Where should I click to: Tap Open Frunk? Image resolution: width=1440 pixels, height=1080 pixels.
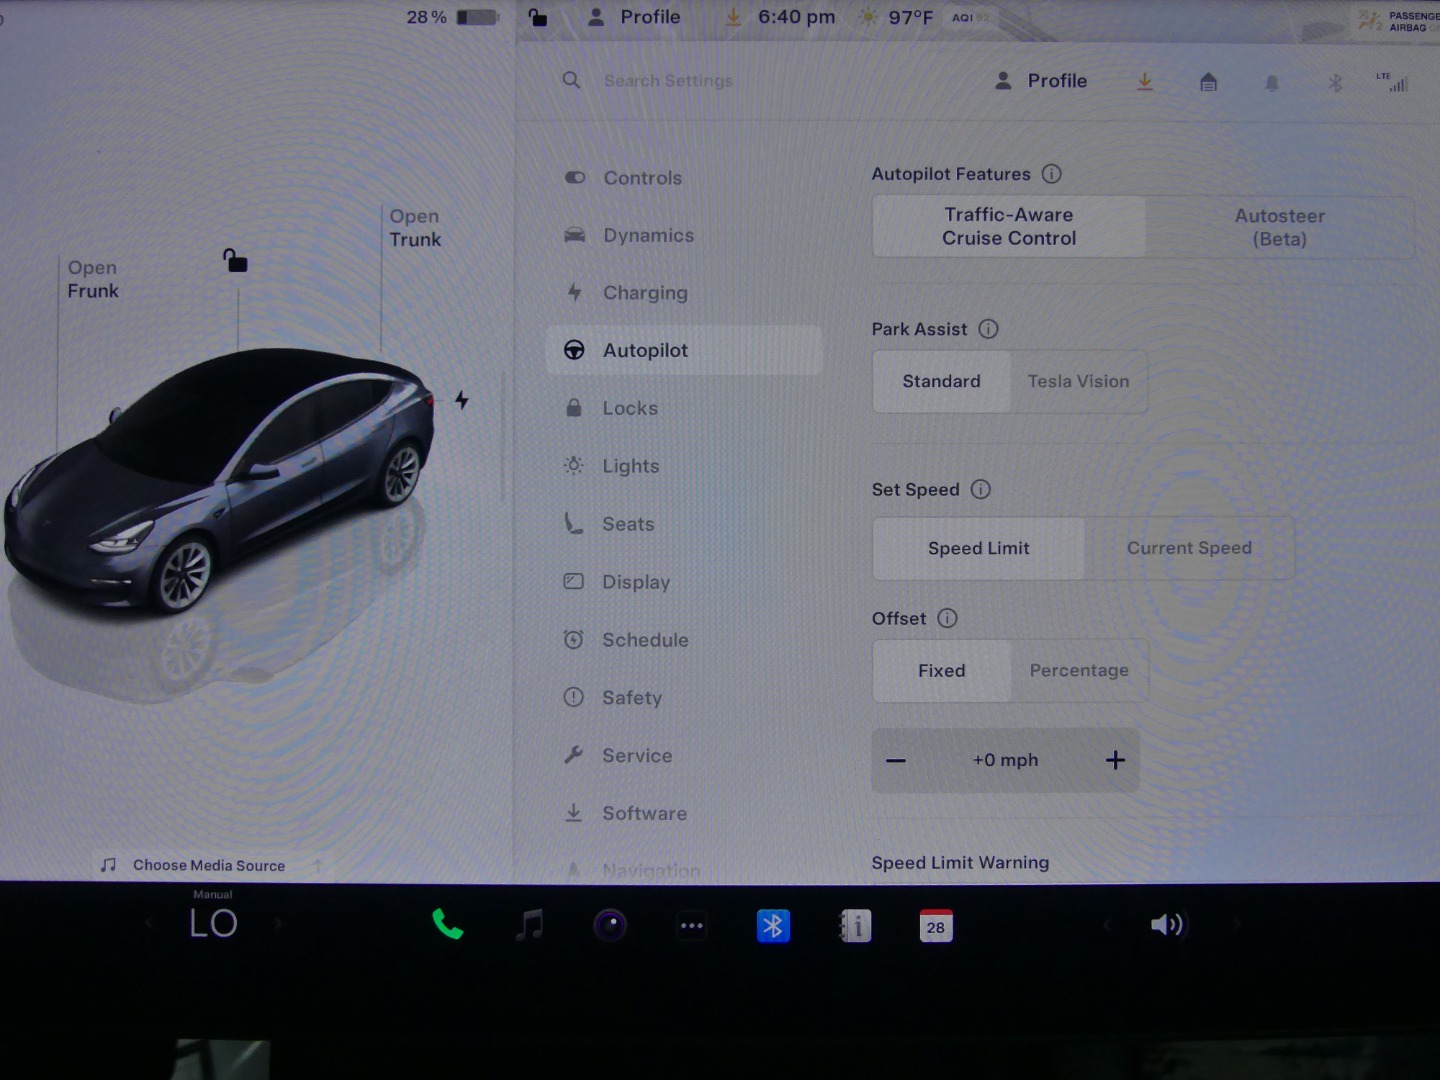point(93,279)
